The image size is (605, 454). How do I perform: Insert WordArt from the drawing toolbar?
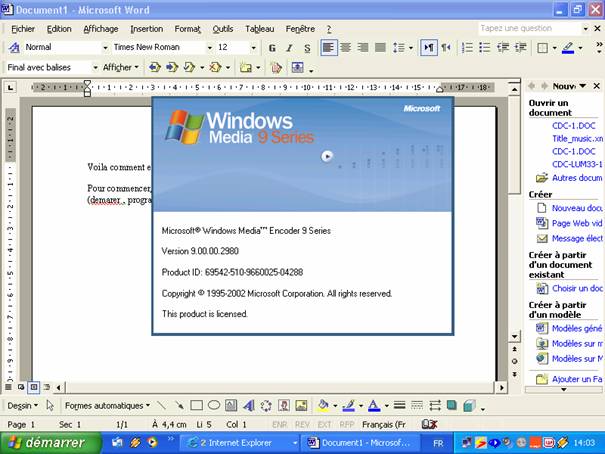click(x=248, y=405)
